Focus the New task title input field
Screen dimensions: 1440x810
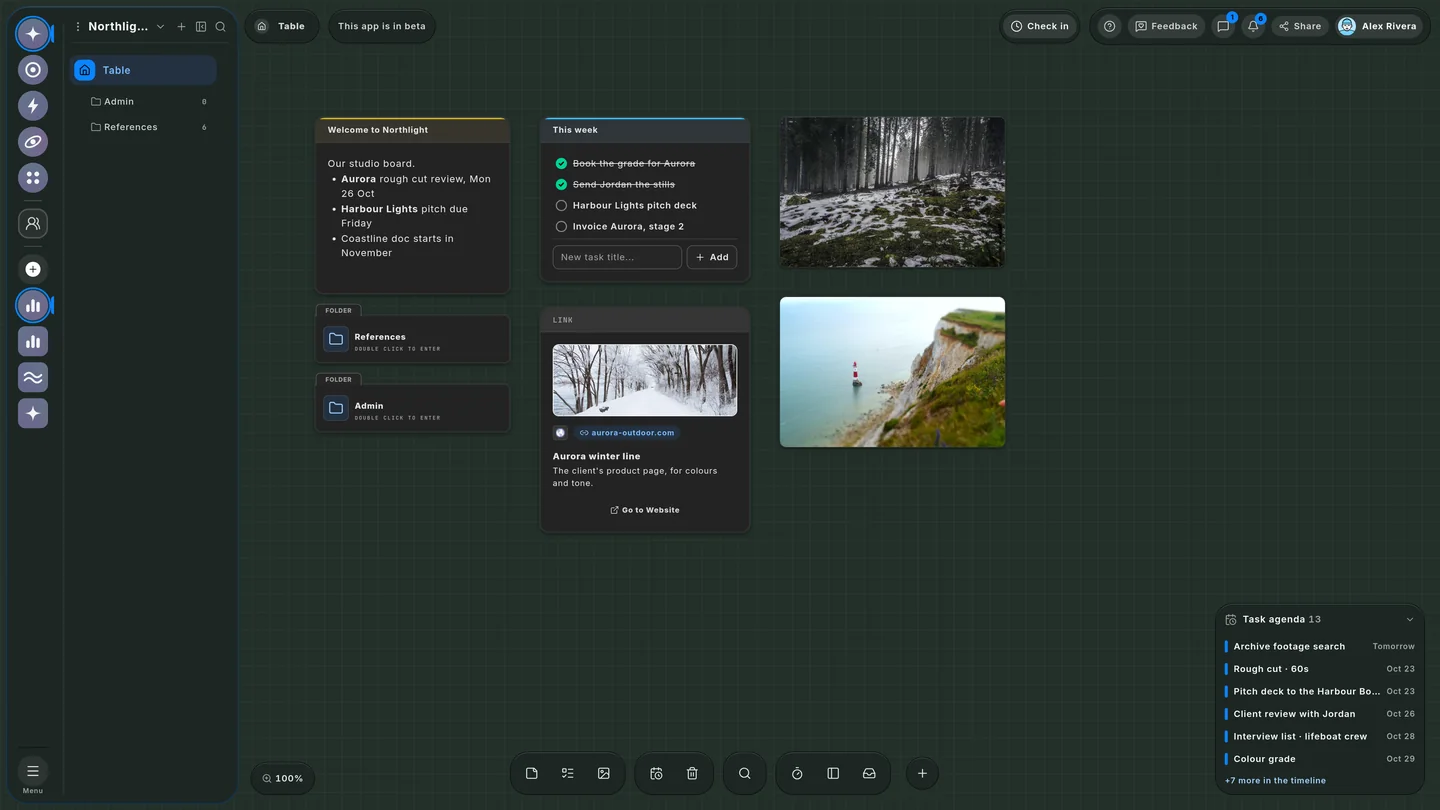(617, 257)
